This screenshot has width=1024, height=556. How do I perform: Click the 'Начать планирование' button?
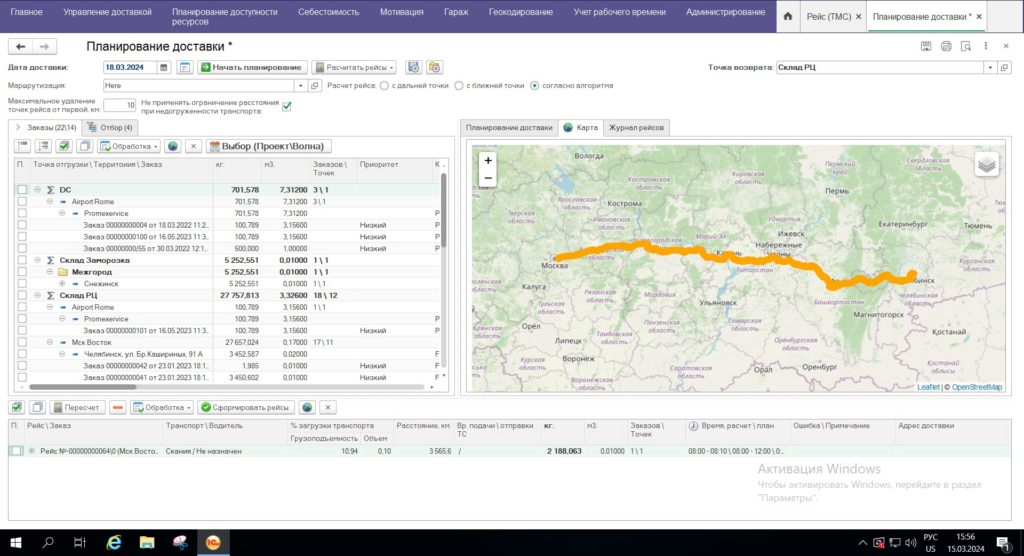(250, 67)
